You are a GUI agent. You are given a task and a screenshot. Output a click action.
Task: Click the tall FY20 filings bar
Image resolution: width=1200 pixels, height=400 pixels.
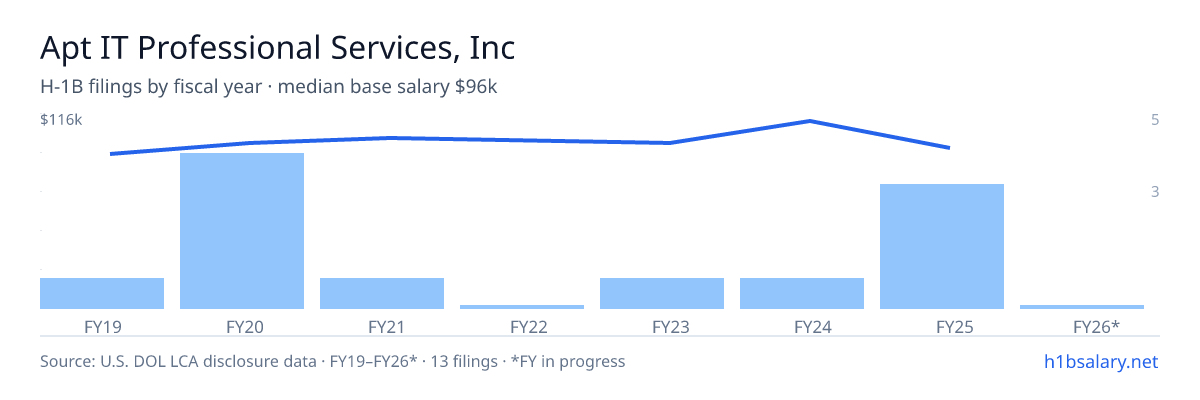point(242,231)
